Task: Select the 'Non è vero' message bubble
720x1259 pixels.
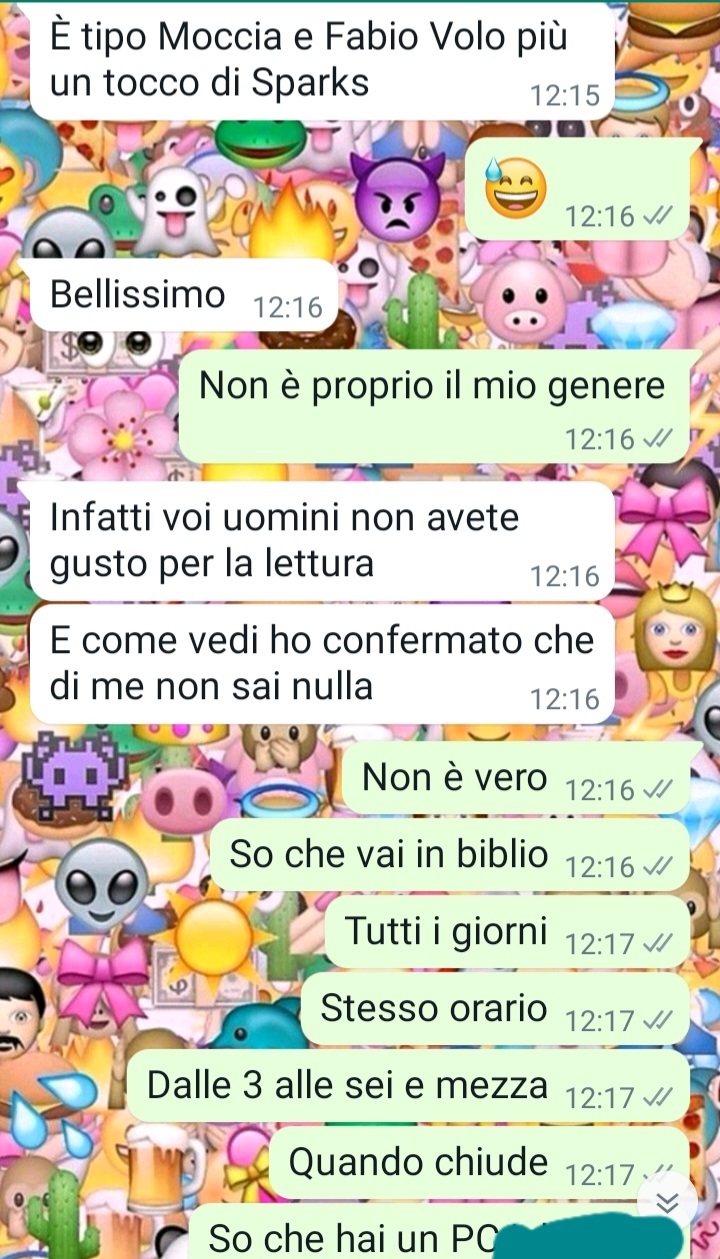Action: [x=516, y=778]
